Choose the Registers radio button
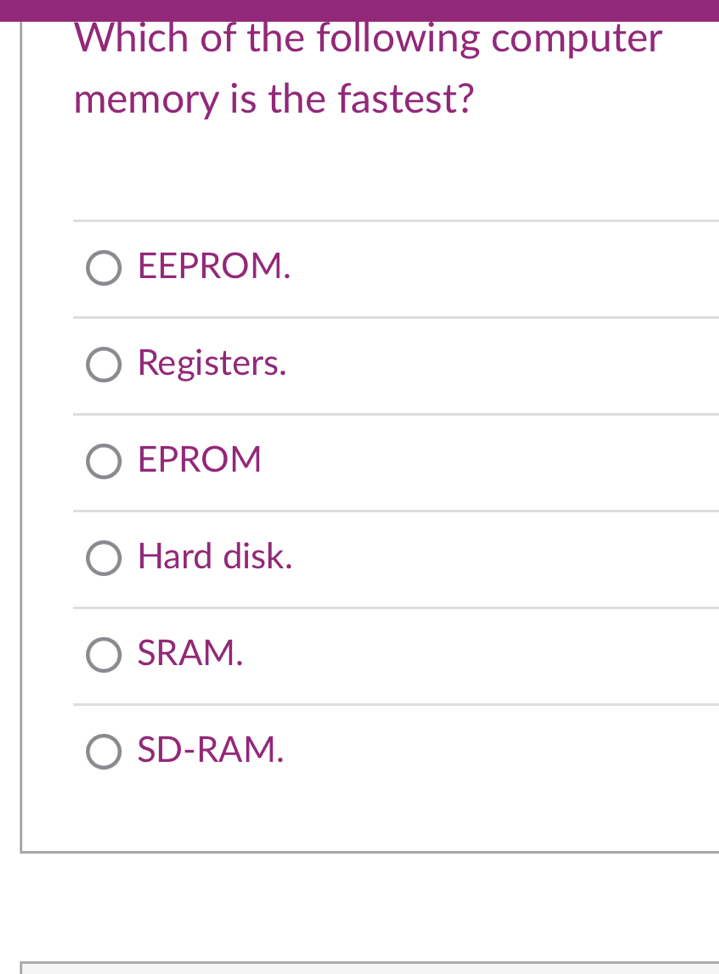719x974 pixels. click(x=104, y=365)
